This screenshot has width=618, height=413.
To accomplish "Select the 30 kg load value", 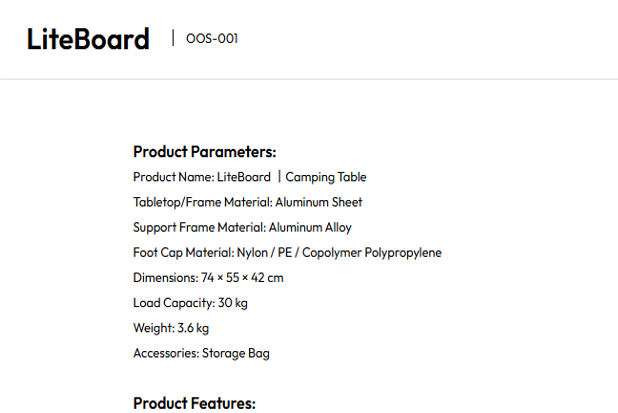I will pyautogui.click(x=233, y=302).
